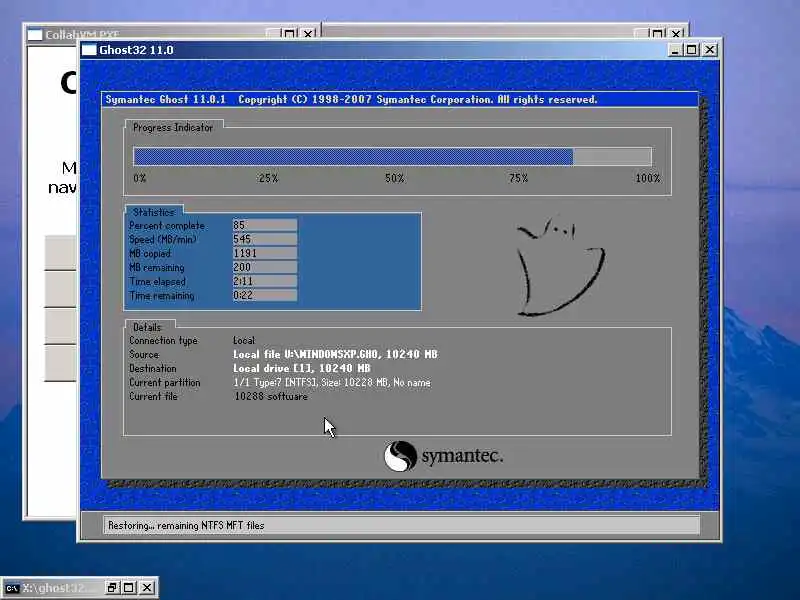
Task: Click the command prompt icon of X:\ghost32 window
Action: (x=12, y=588)
